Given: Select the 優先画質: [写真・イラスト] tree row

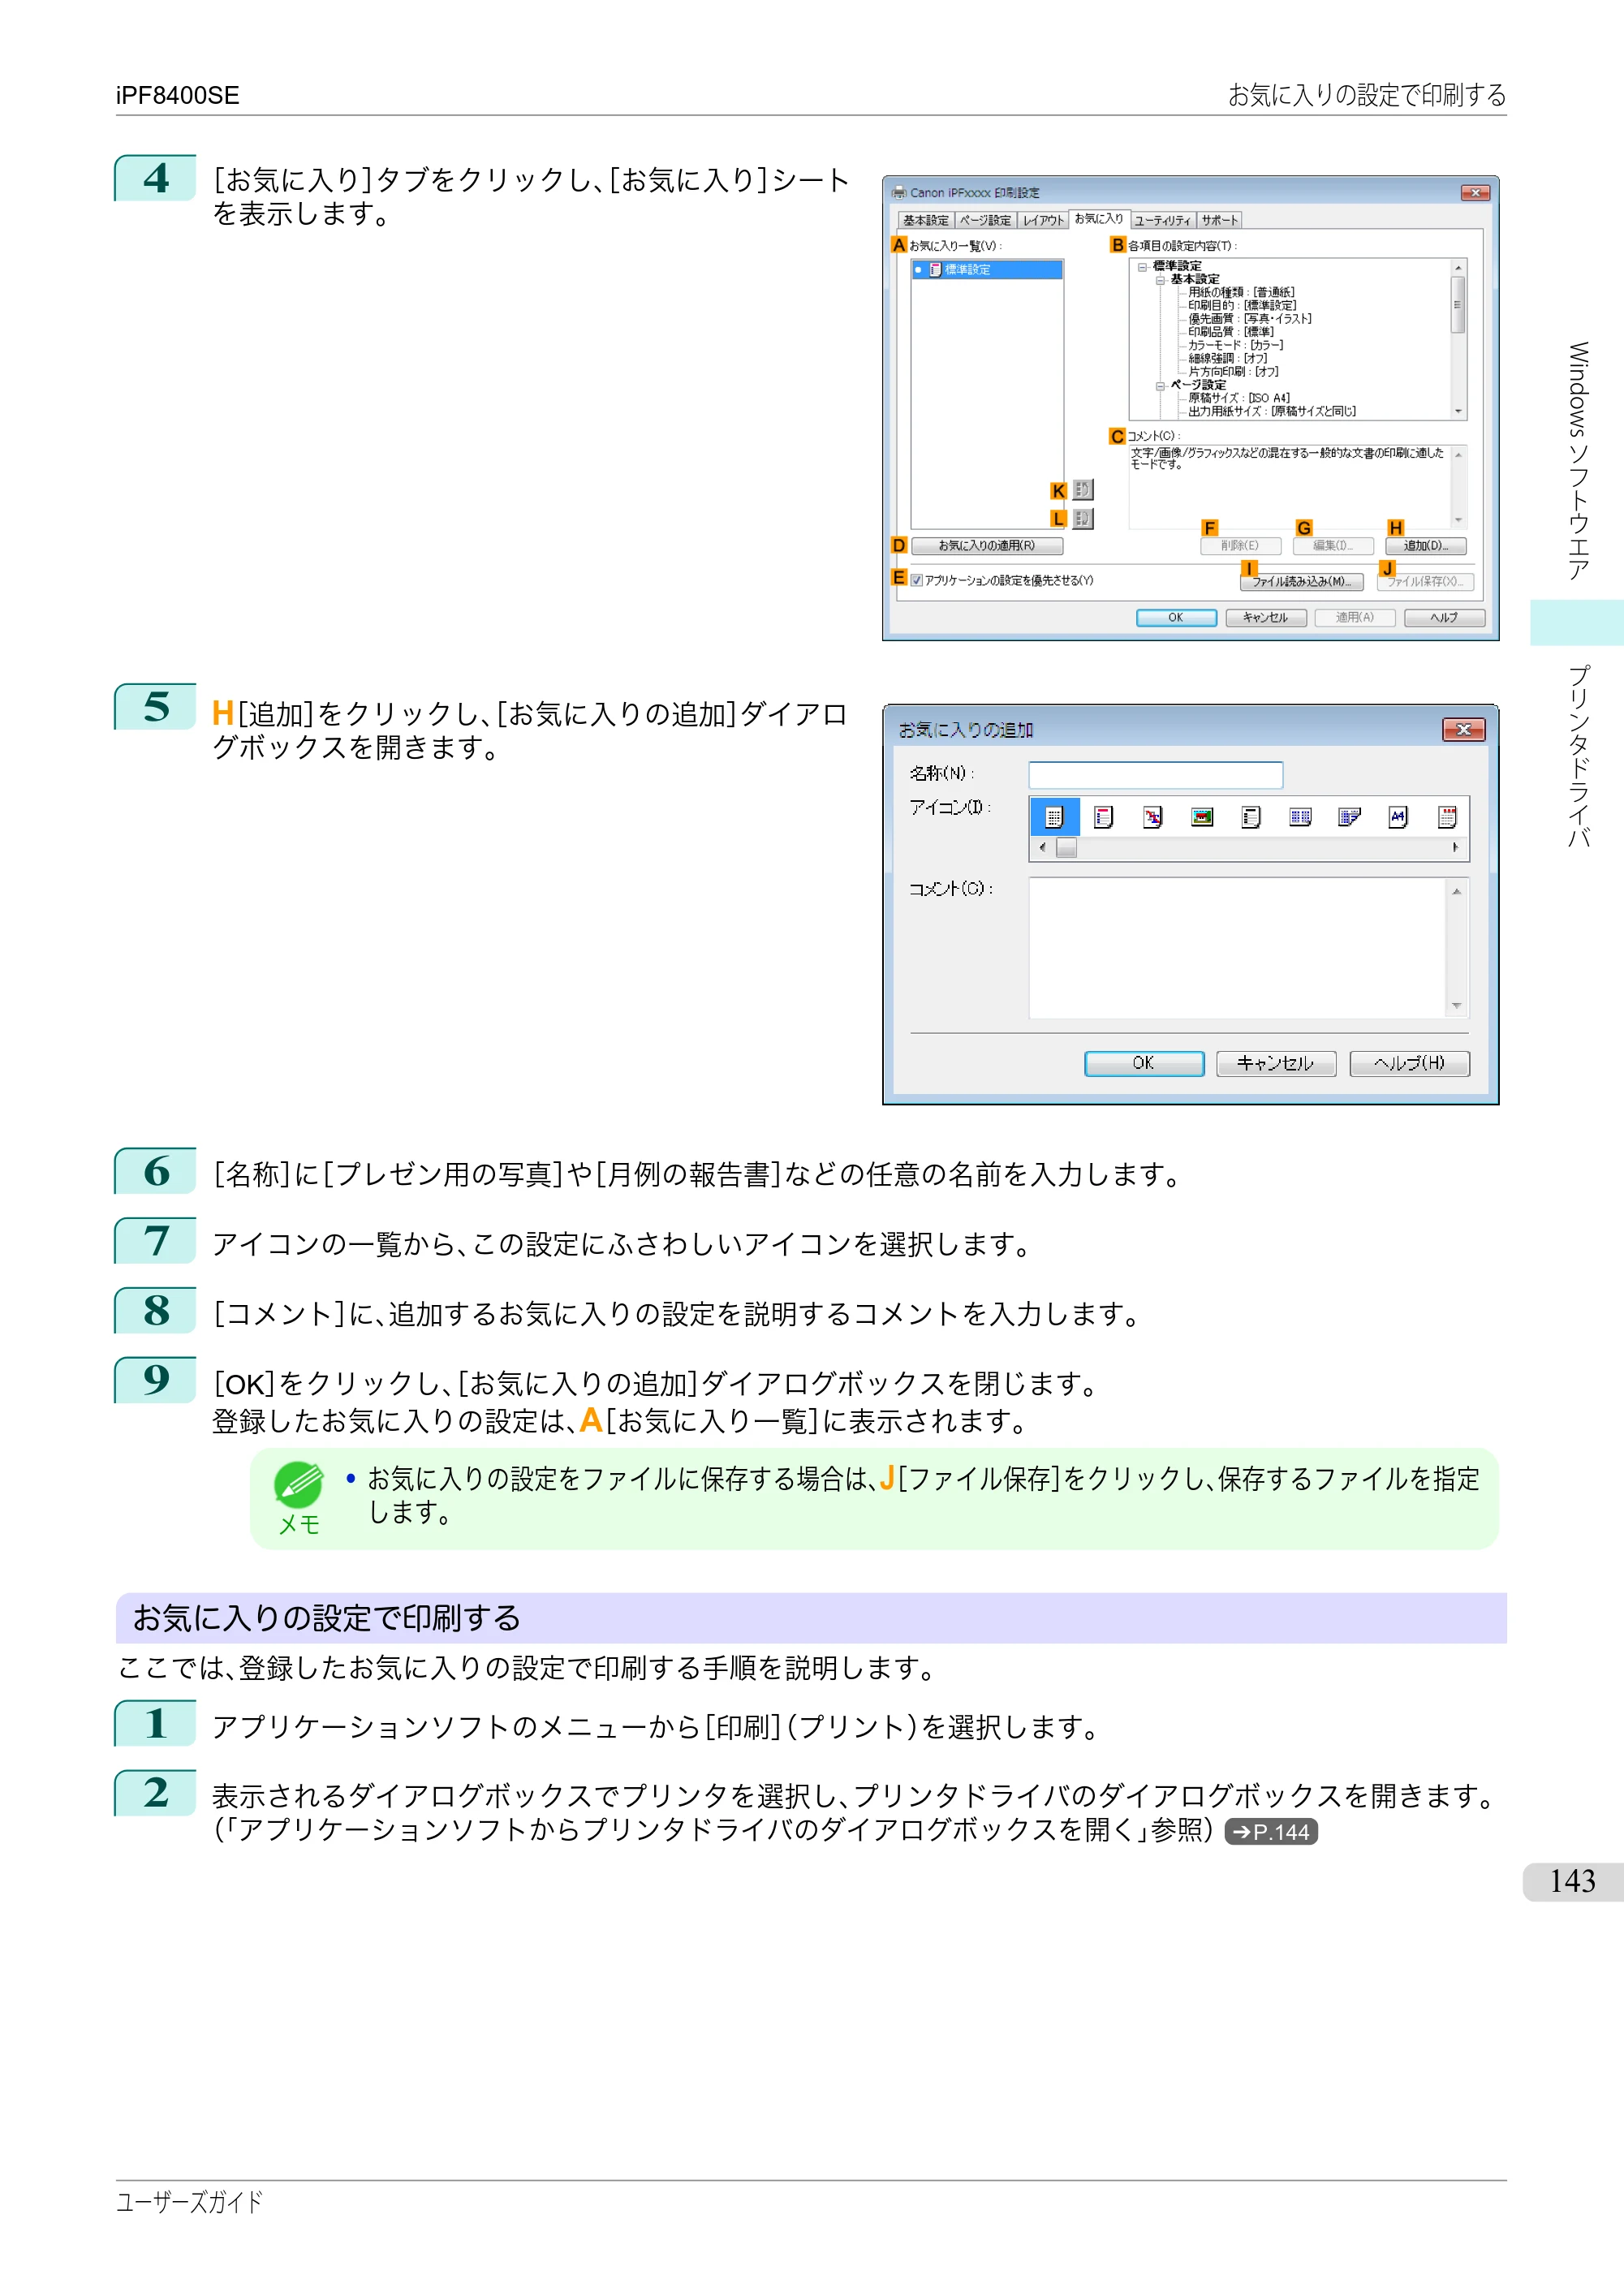Looking at the screenshot, I should pyautogui.click(x=1250, y=319).
